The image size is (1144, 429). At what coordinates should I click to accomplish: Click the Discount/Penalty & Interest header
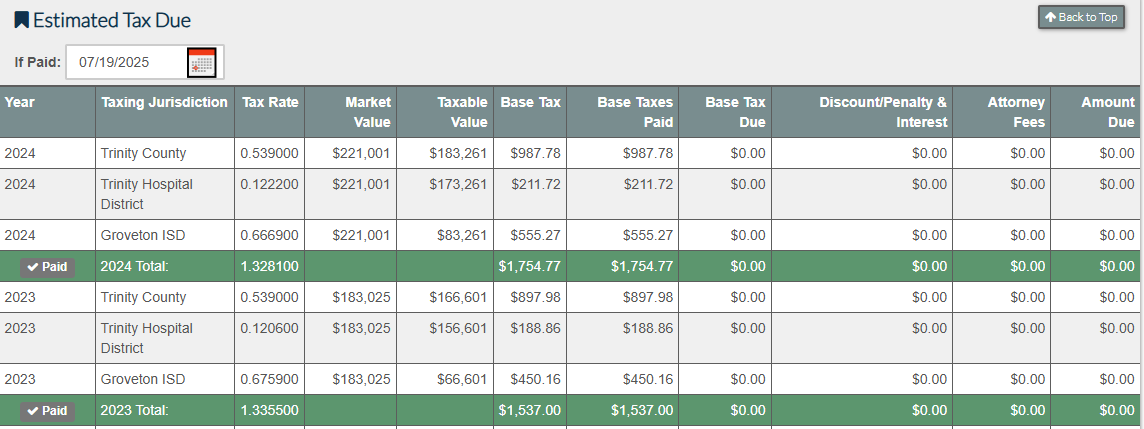point(882,112)
